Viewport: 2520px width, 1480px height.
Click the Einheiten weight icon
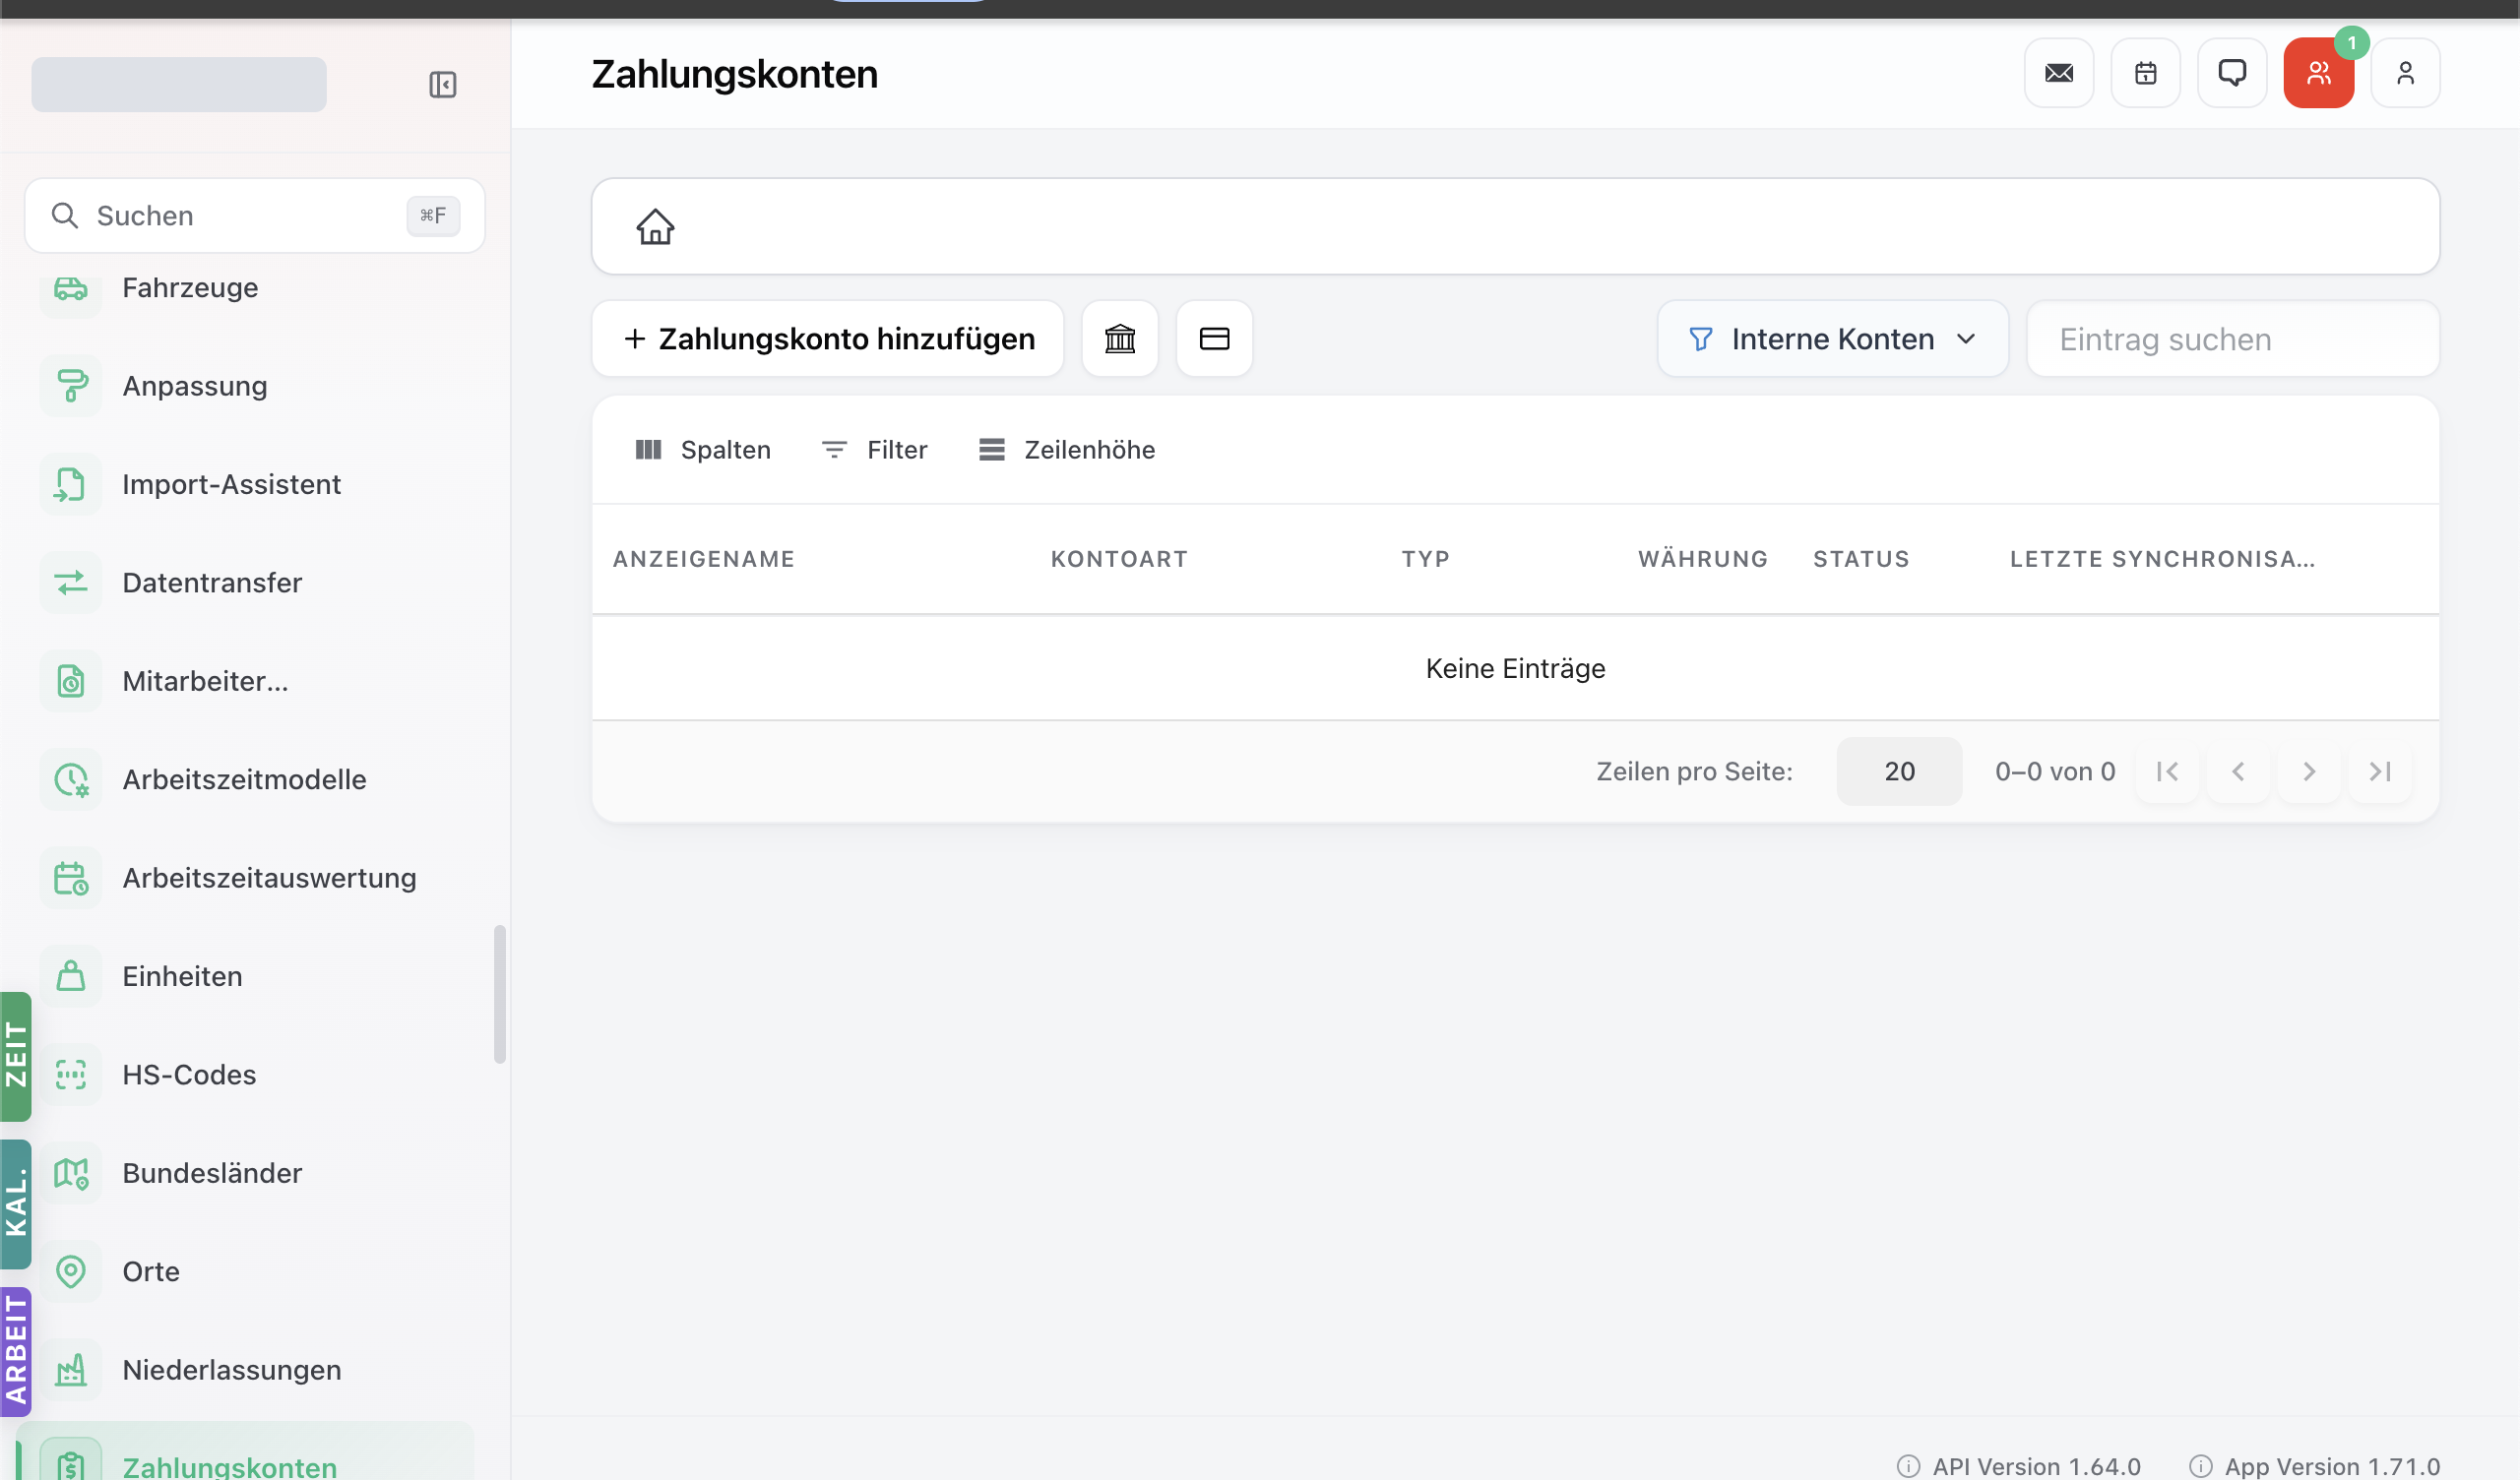[x=71, y=976]
